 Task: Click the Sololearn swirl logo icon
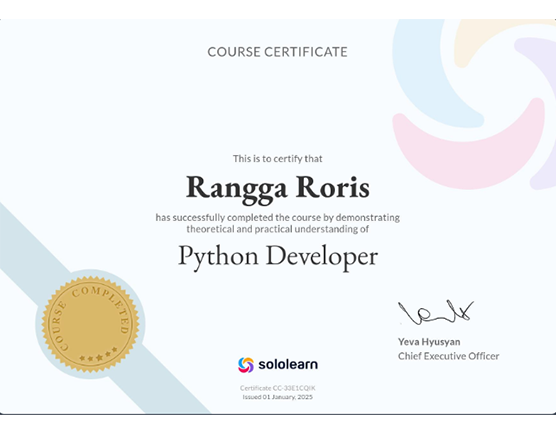246,365
